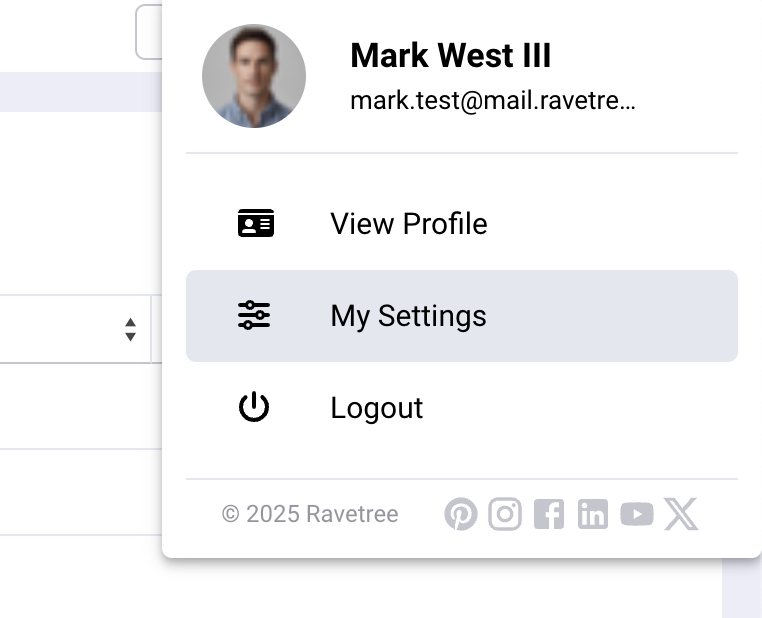Click the lavender table header strip behind menu

click(x=80, y=91)
